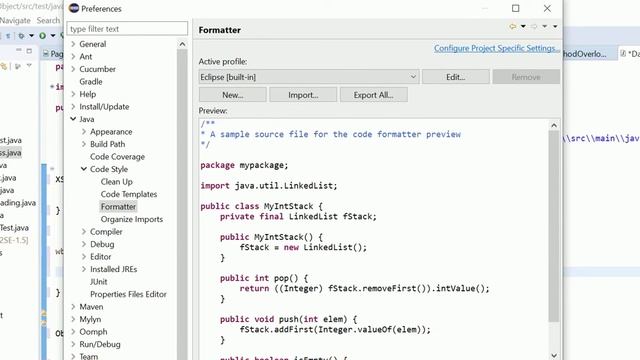Open the Search menu in Eclipse
Screen dimensions: 640x360
(x=48, y=20)
